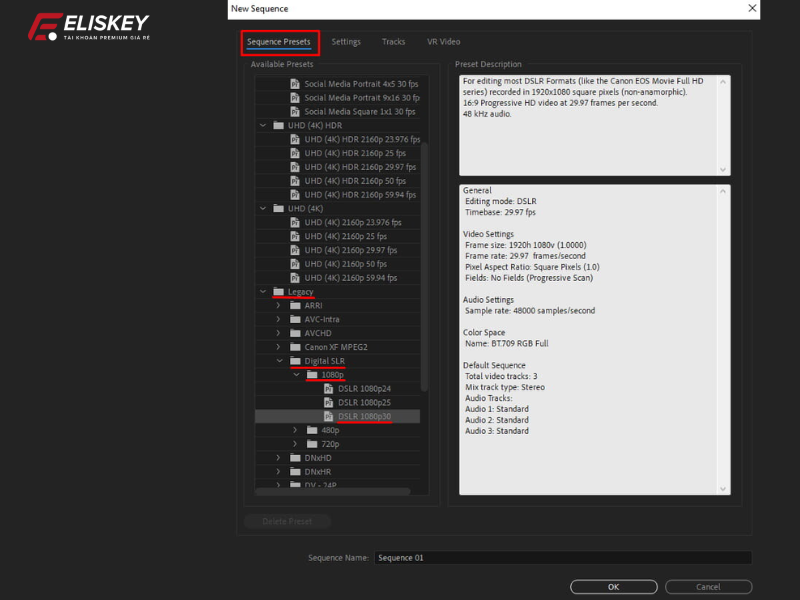The width and height of the screenshot is (800, 600).
Task: Open the Tracks tab
Action: coord(393,42)
